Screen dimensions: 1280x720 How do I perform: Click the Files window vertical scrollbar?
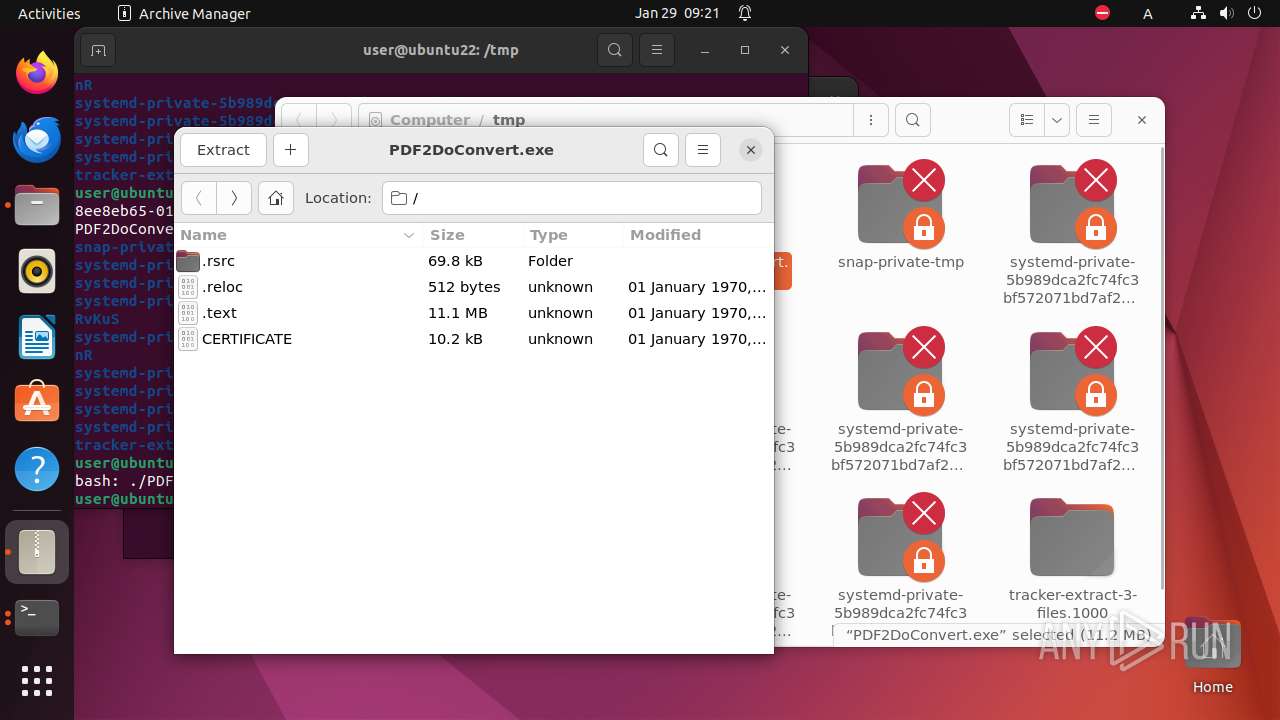pyautogui.click(x=1160, y=368)
